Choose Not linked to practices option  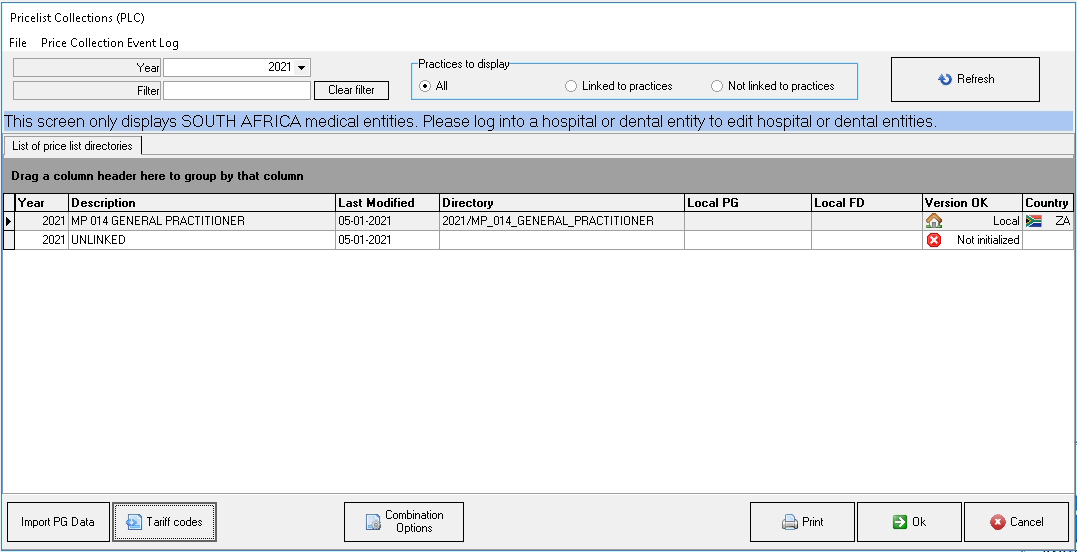(x=717, y=86)
